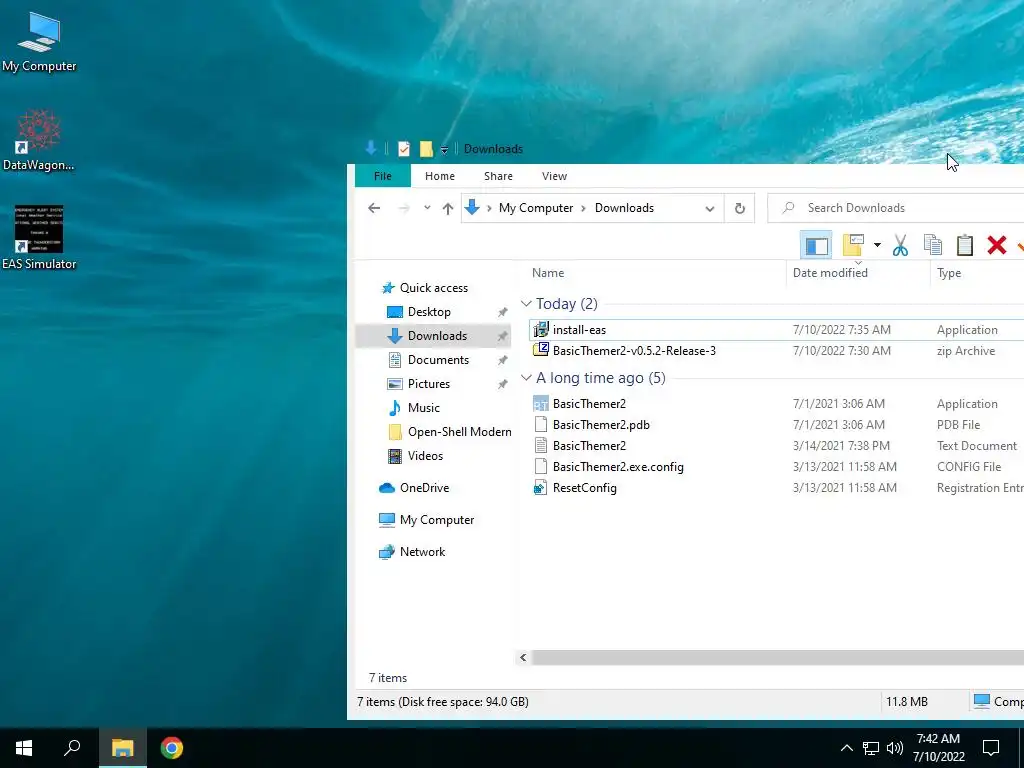
Task: Launch Google Chrome from taskbar
Action: 172,748
